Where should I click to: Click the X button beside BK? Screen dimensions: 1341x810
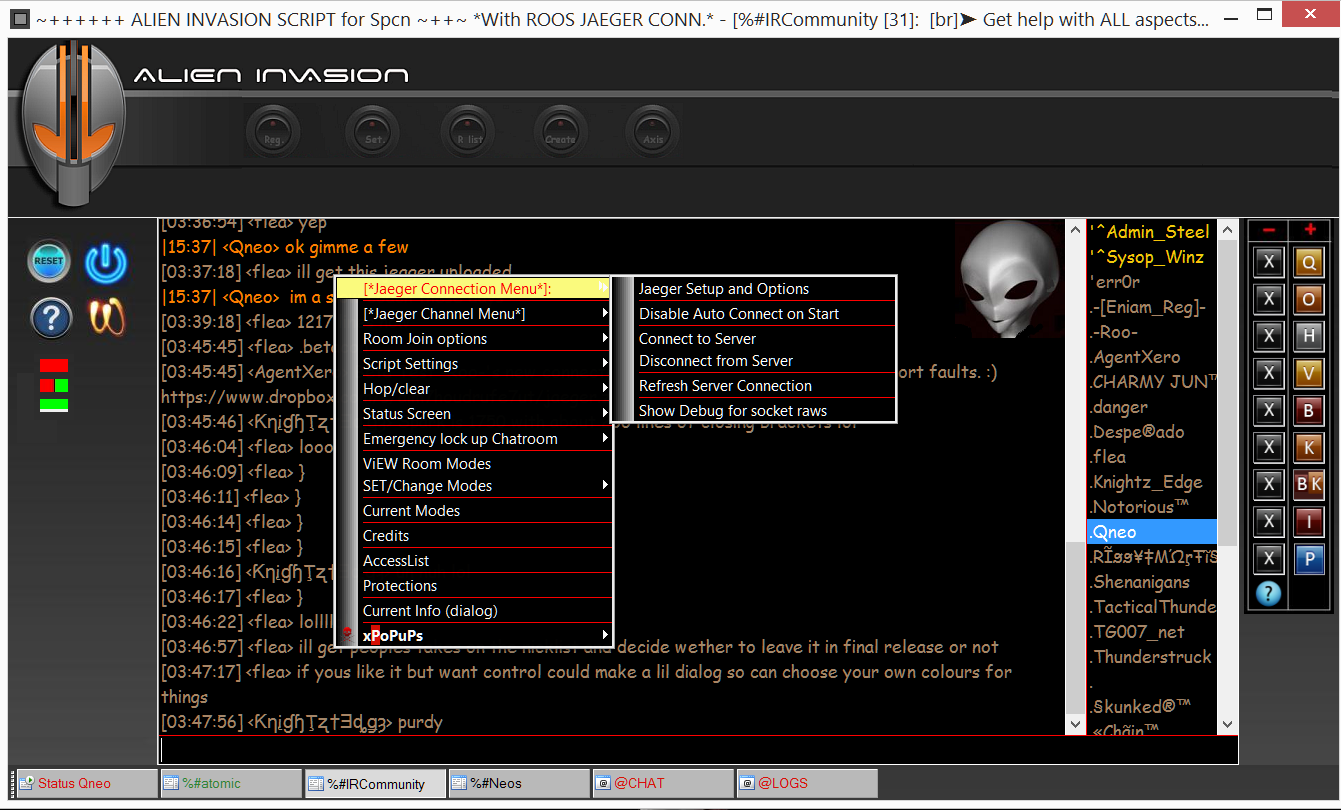point(1269,484)
